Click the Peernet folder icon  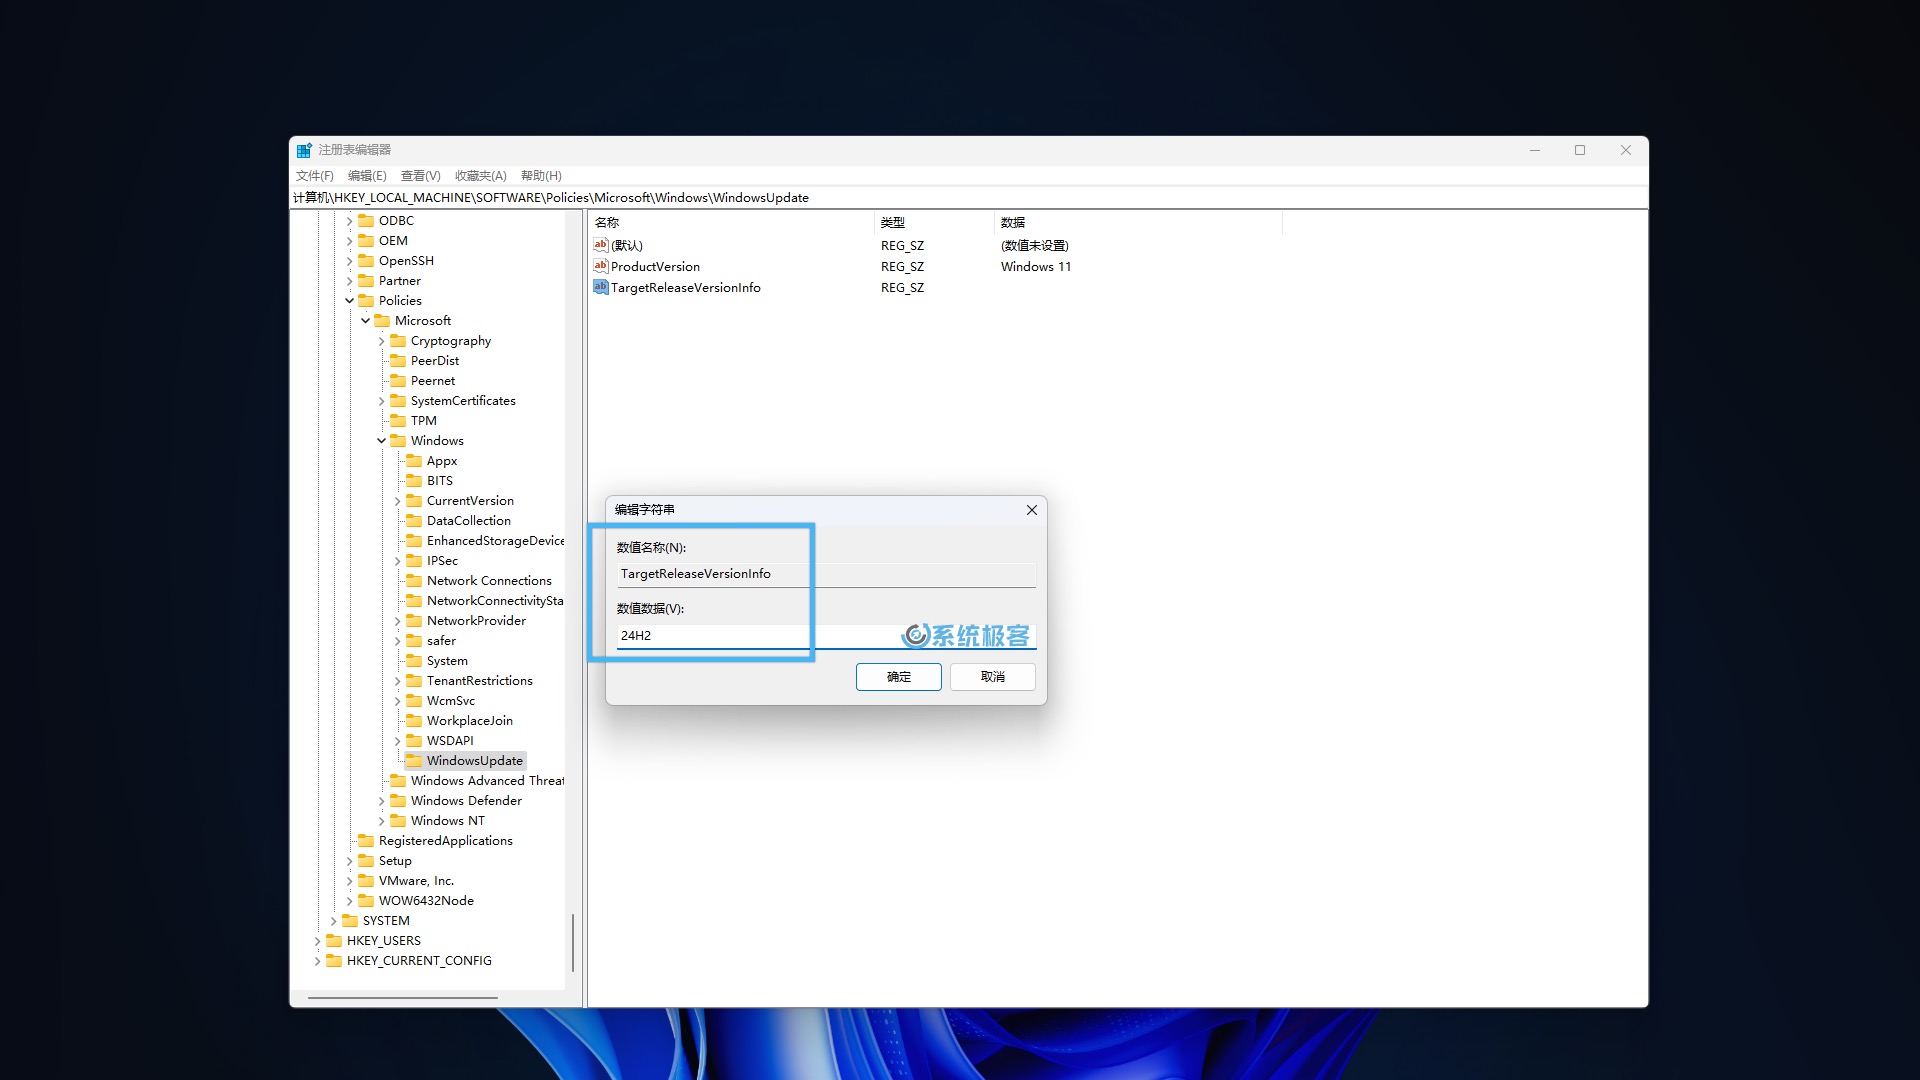pyautogui.click(x=398, y=381)
